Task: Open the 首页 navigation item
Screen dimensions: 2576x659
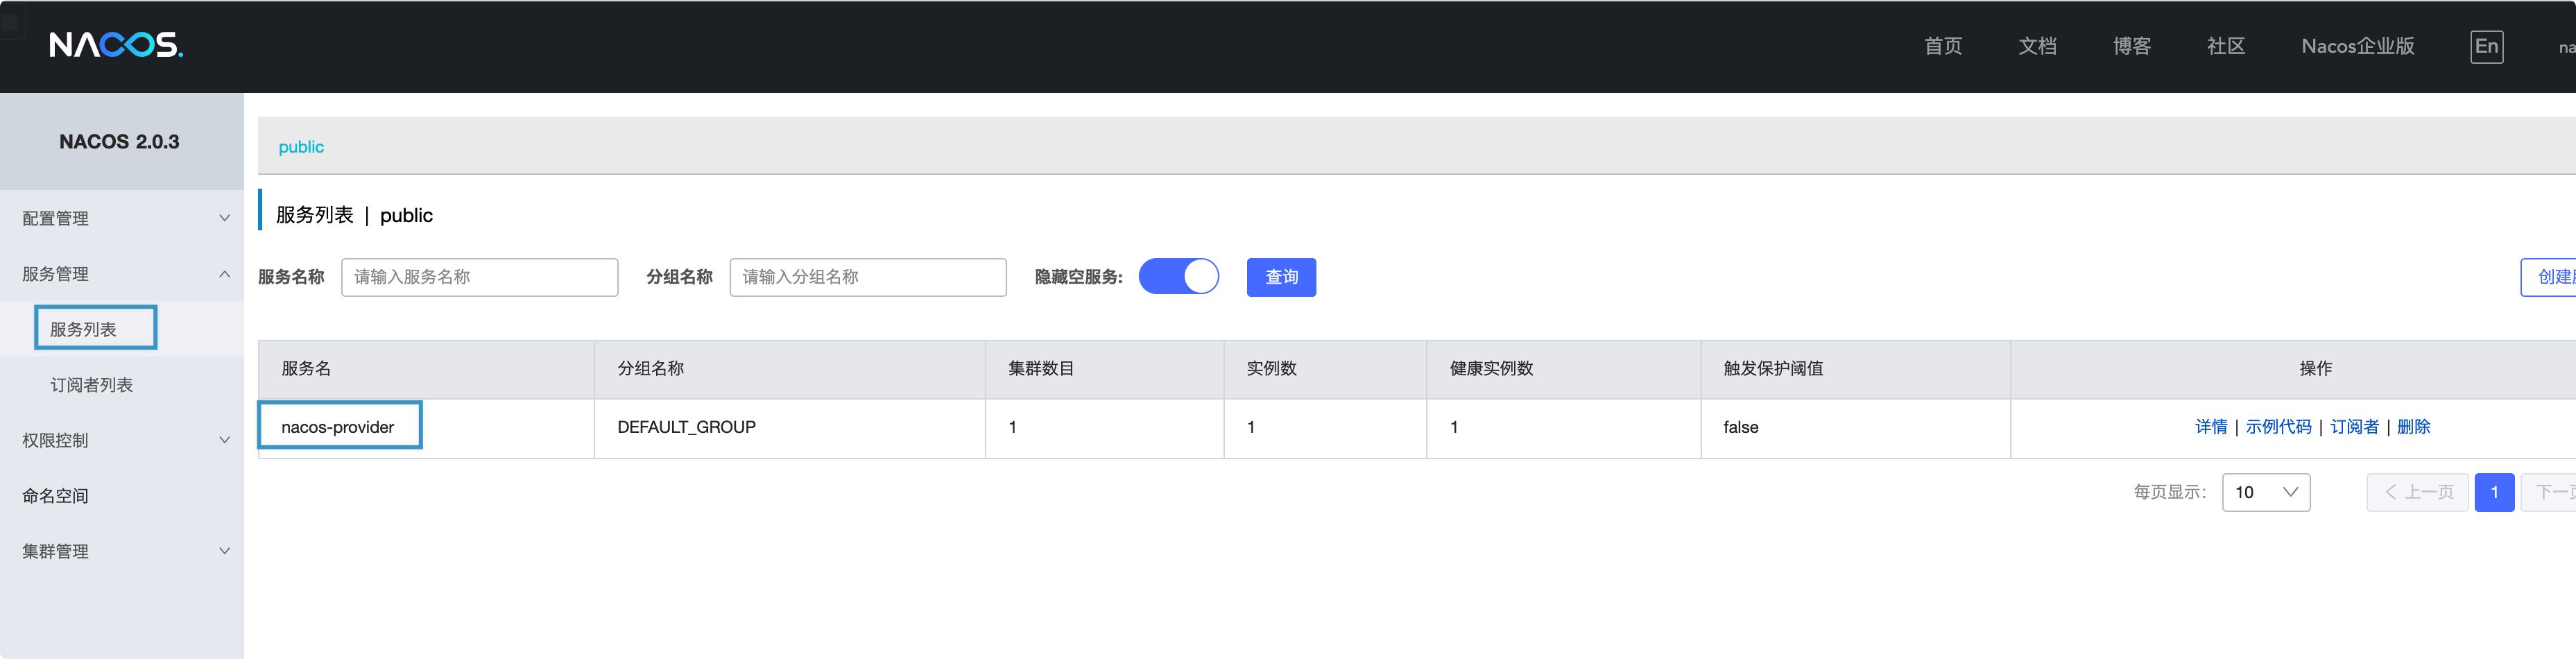Action: 1942,46
